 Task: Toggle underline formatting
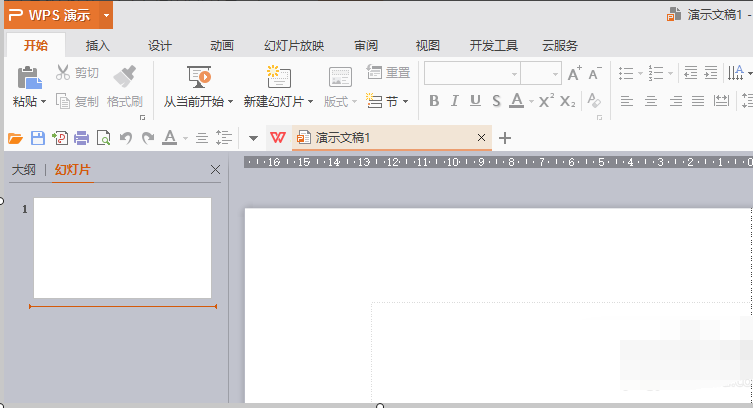(475, 101)
